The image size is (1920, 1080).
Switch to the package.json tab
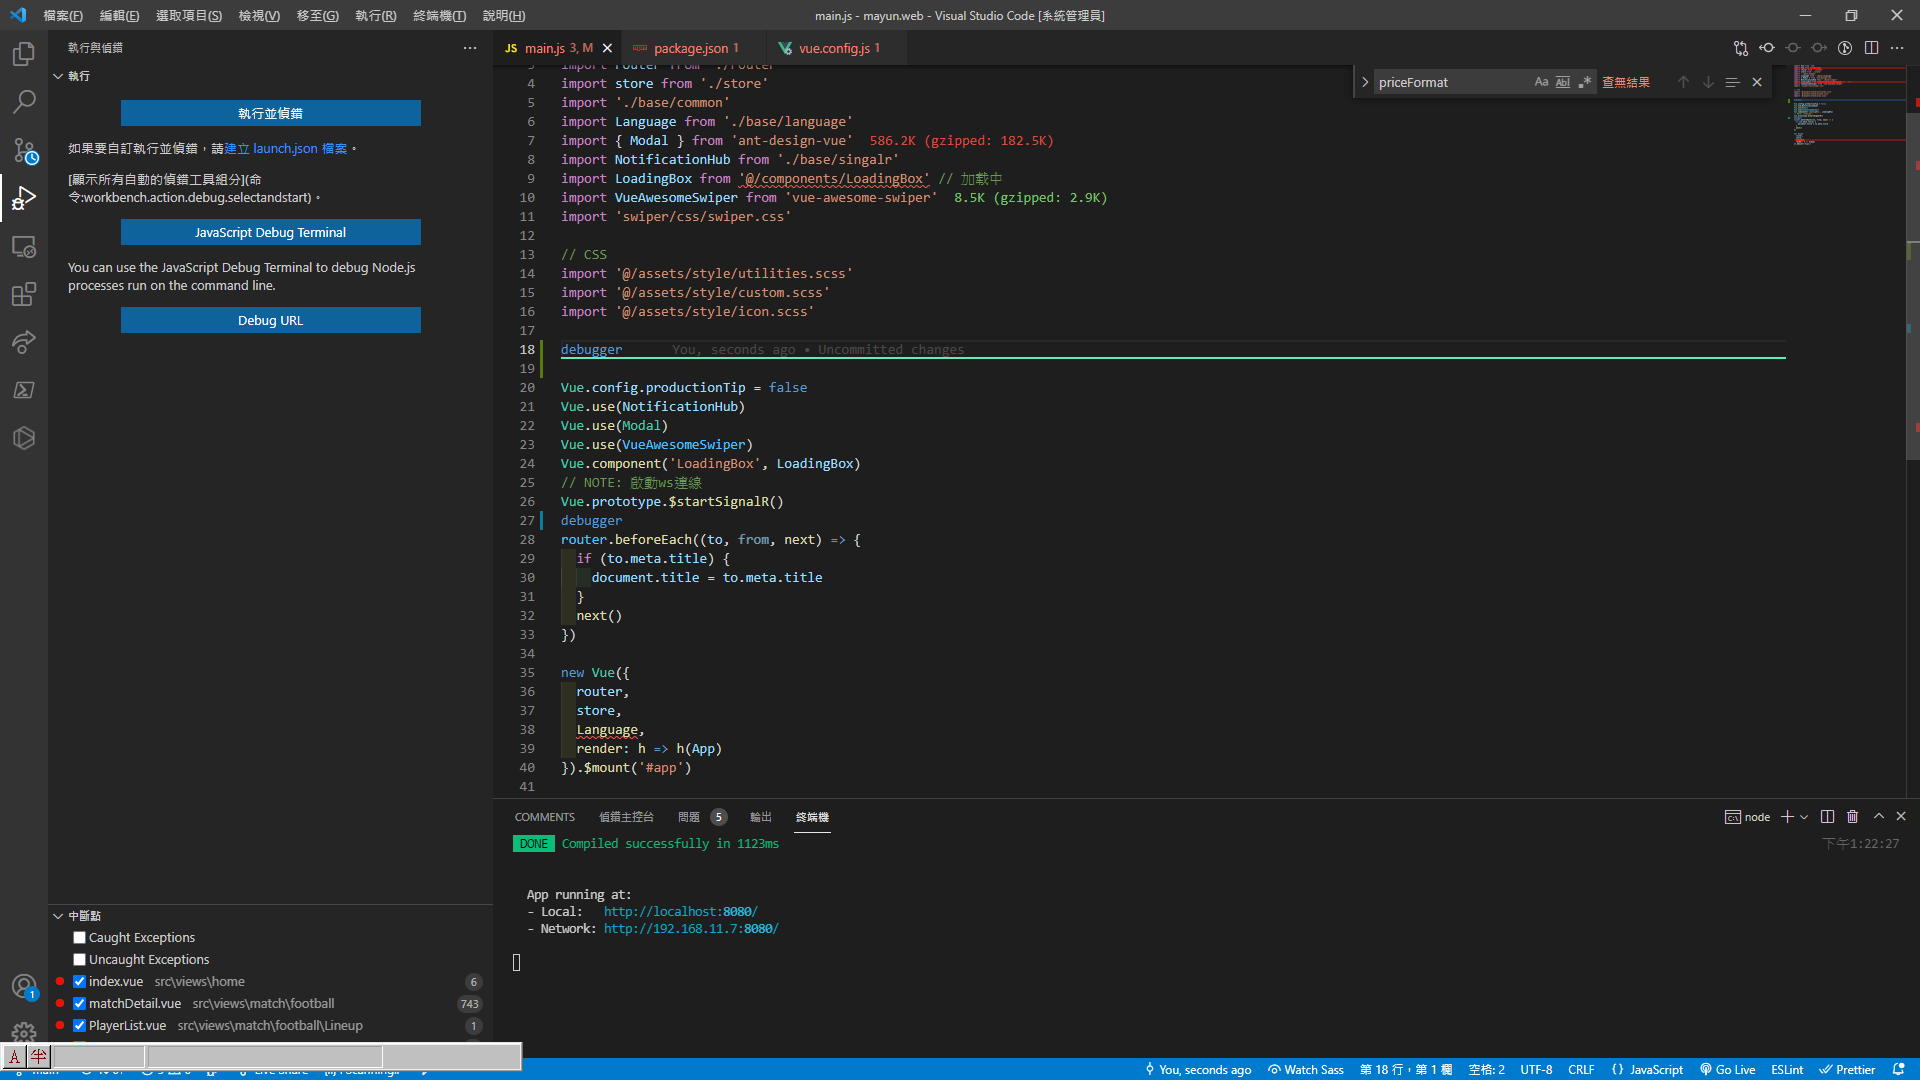(x=690, y=48)
